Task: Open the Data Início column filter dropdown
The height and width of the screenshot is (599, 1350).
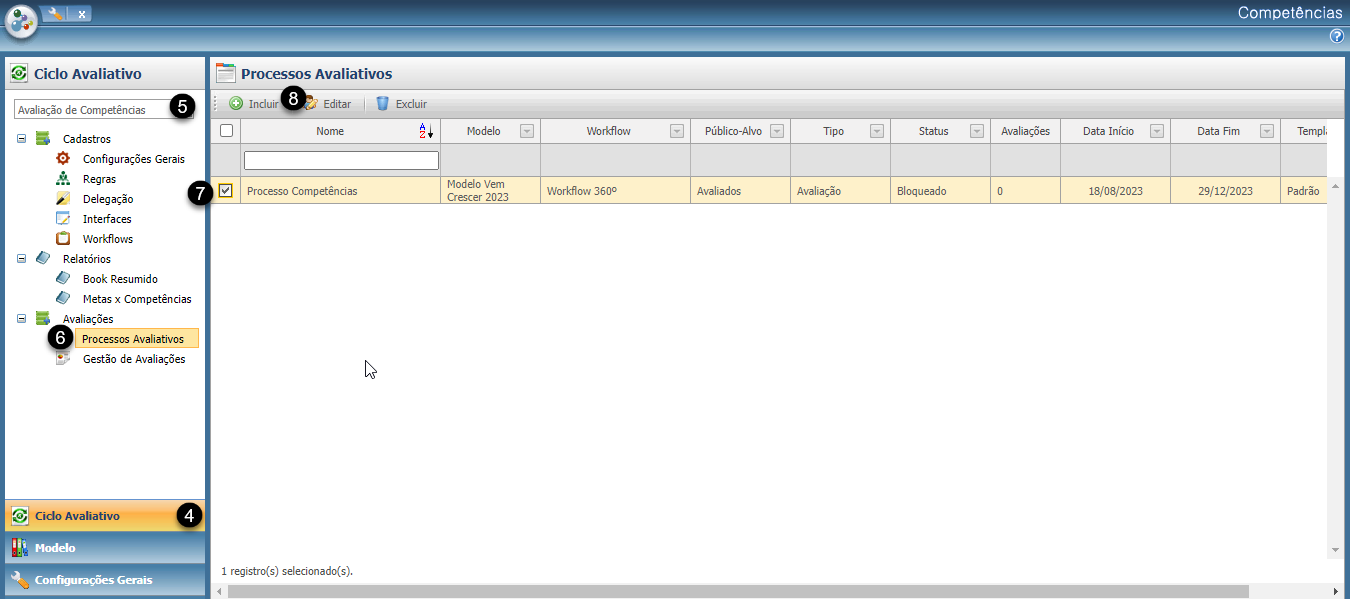Action: 1157,131
